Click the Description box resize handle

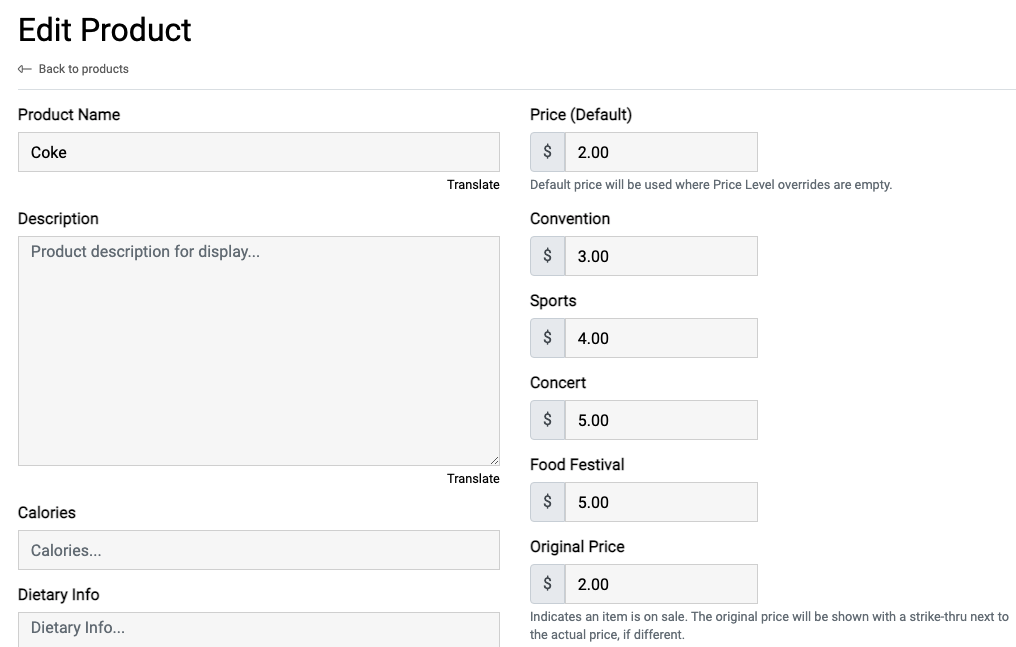495,460
